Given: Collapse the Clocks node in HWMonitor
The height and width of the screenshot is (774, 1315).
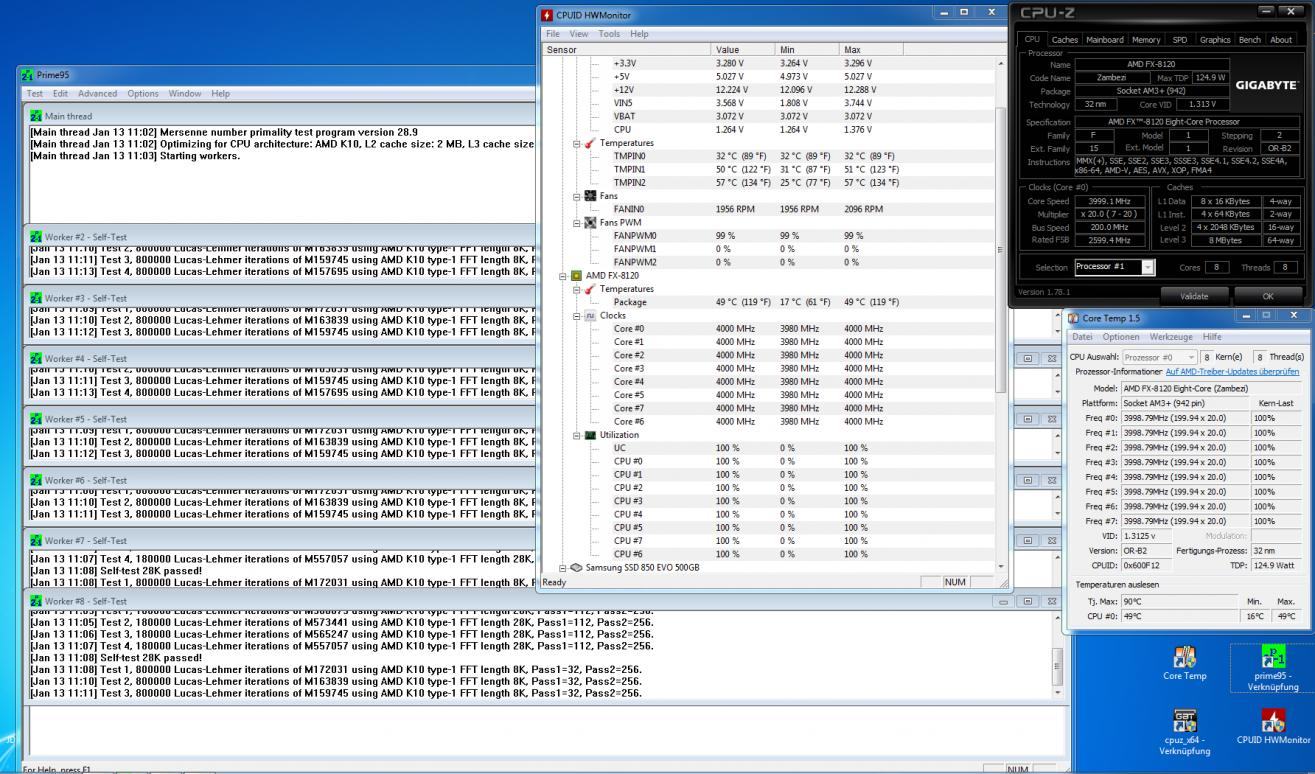Looking at the screenshot, I should tap(576, 315).
